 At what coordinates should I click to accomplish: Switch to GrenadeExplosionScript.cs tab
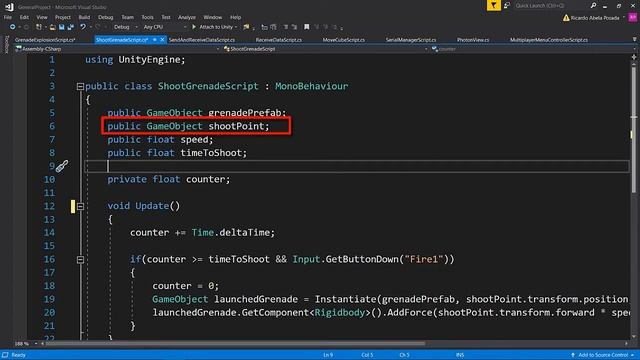45,40
